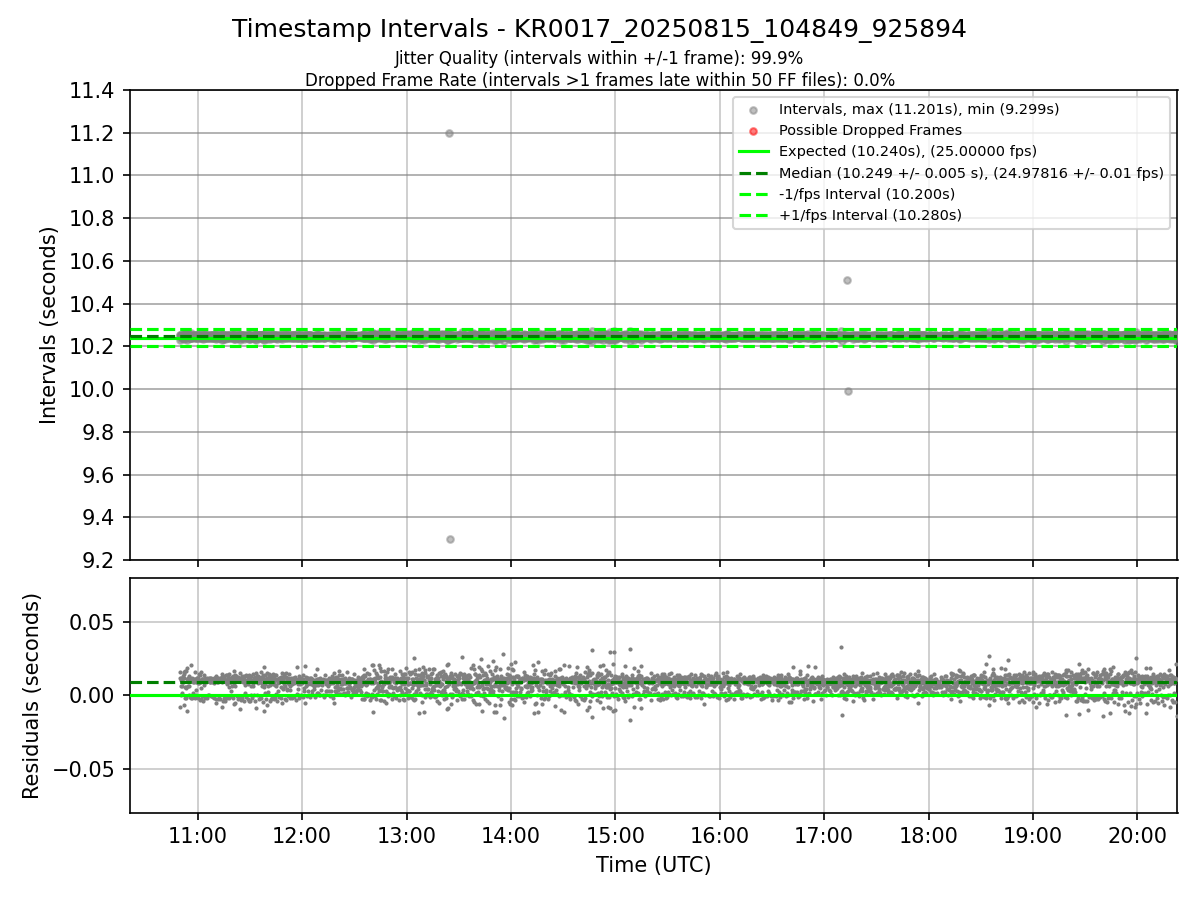
Task: Click the 'Intervals (seconds)' y-axis label
Action: 49,325
